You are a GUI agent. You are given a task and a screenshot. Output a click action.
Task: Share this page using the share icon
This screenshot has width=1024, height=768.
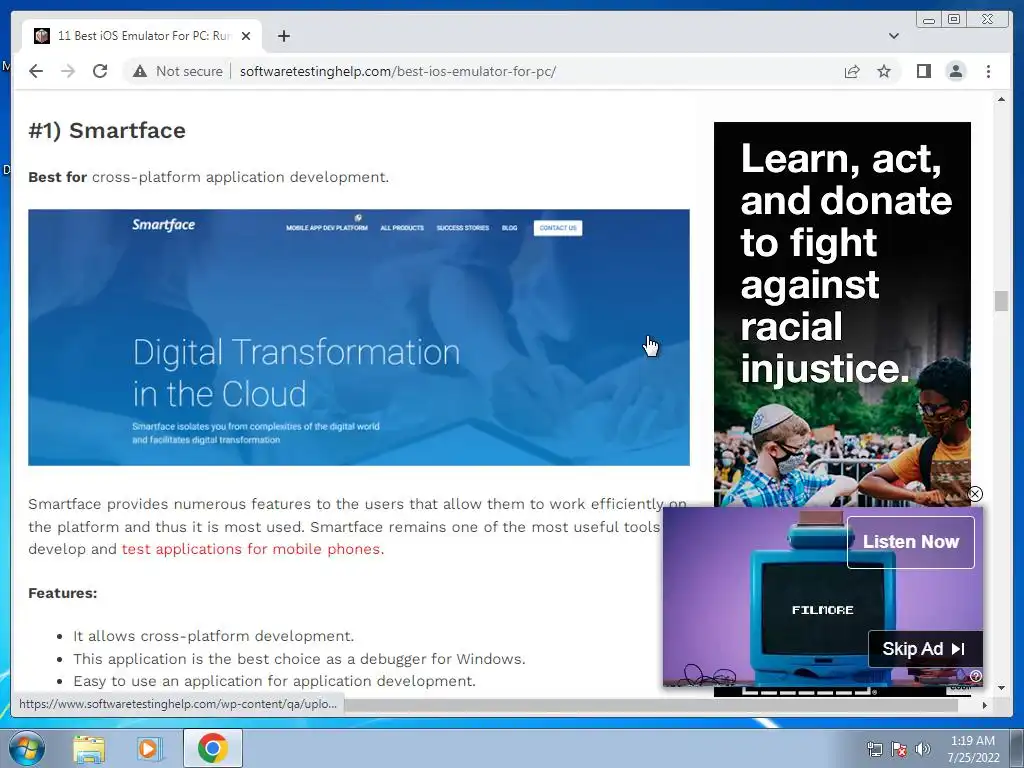[852, 71]
